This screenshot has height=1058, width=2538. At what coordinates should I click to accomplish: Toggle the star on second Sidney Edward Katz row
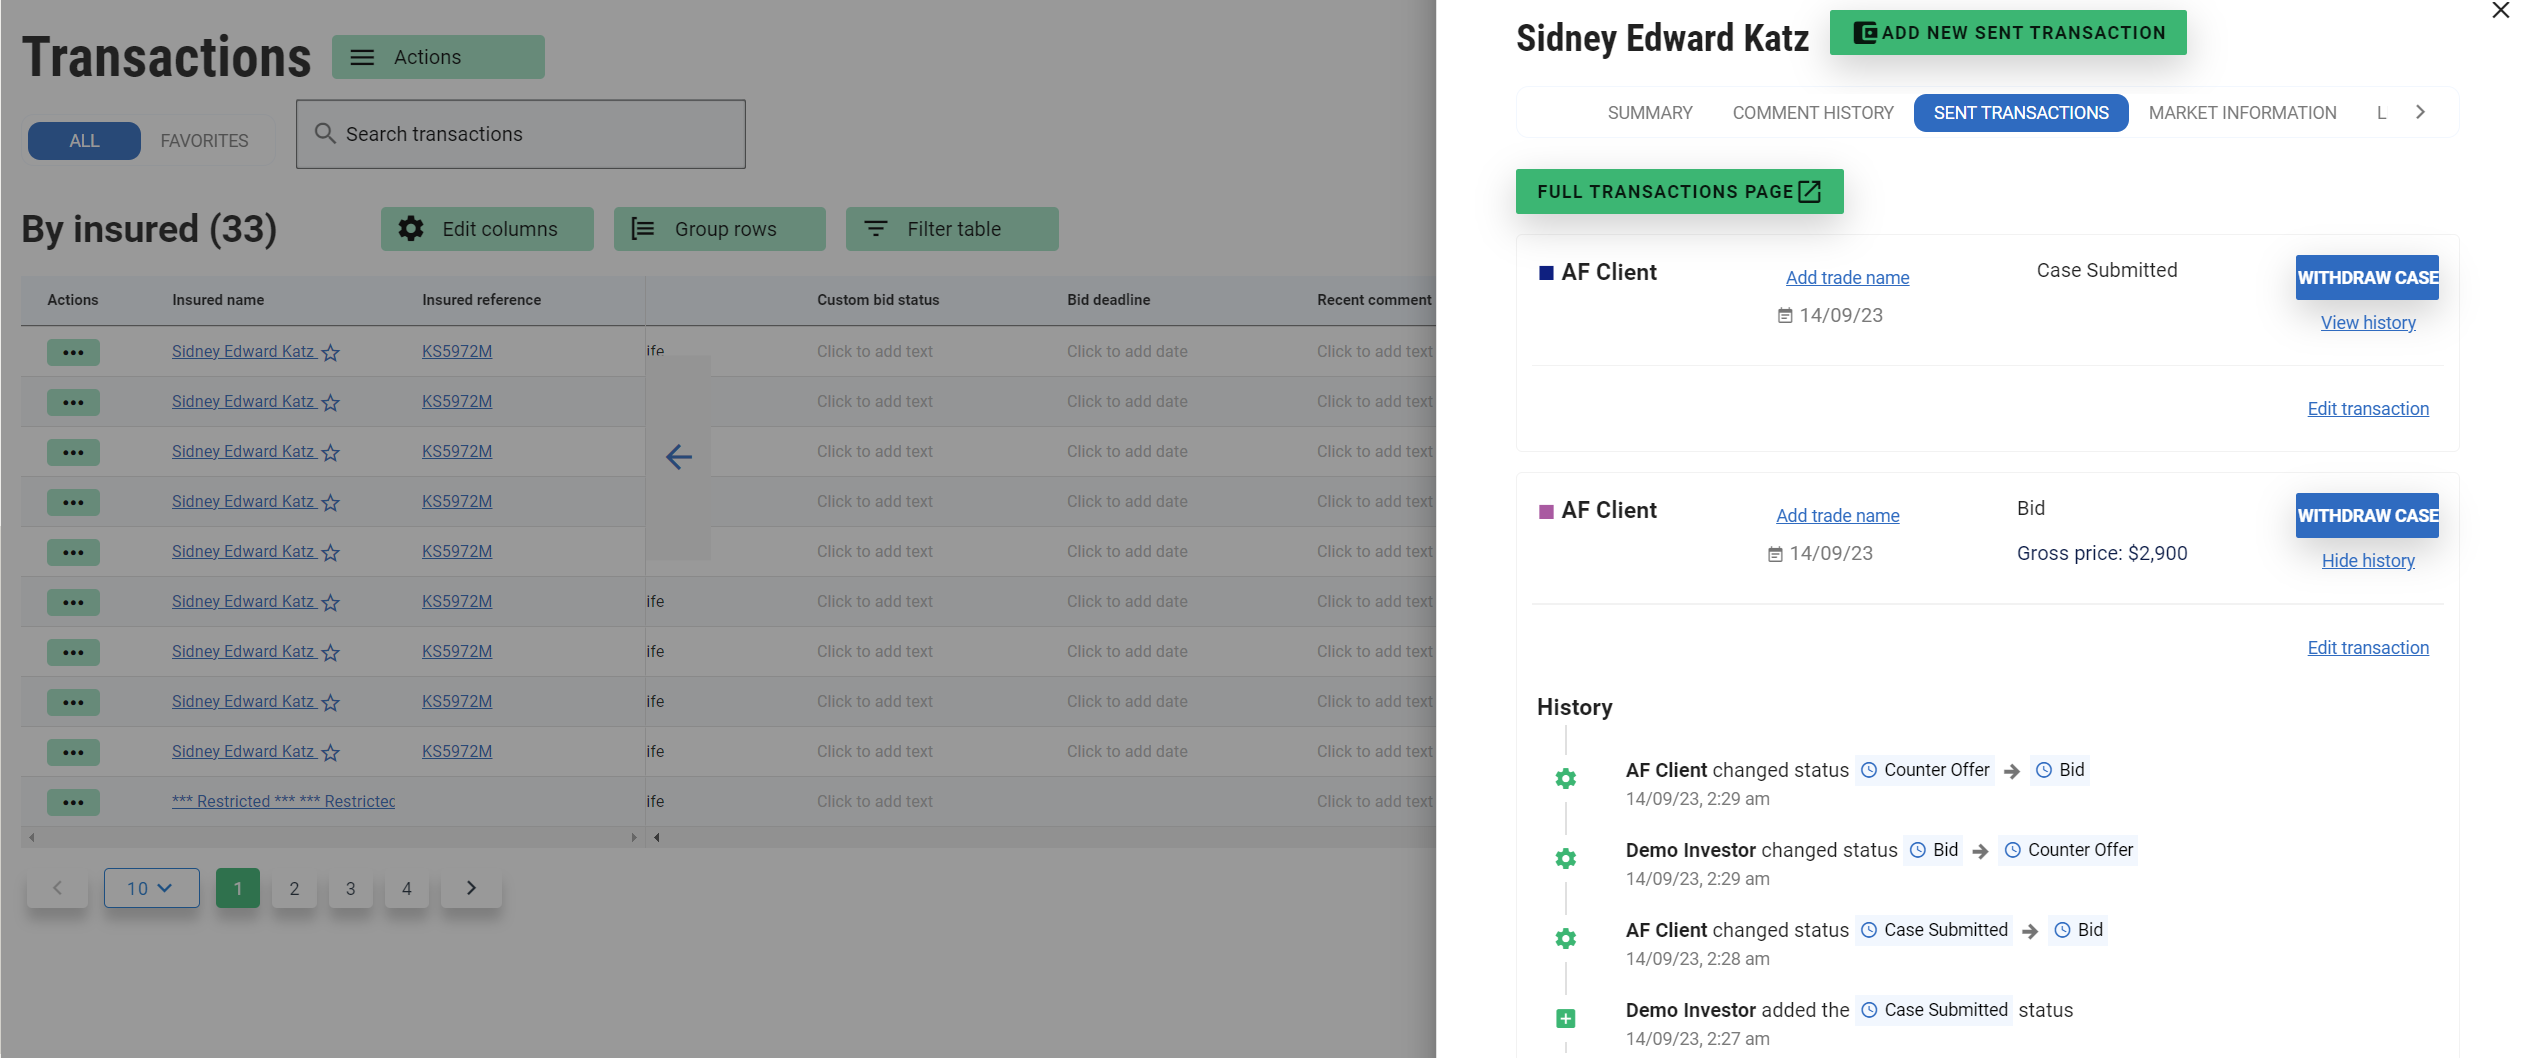(x=331, y=403)
